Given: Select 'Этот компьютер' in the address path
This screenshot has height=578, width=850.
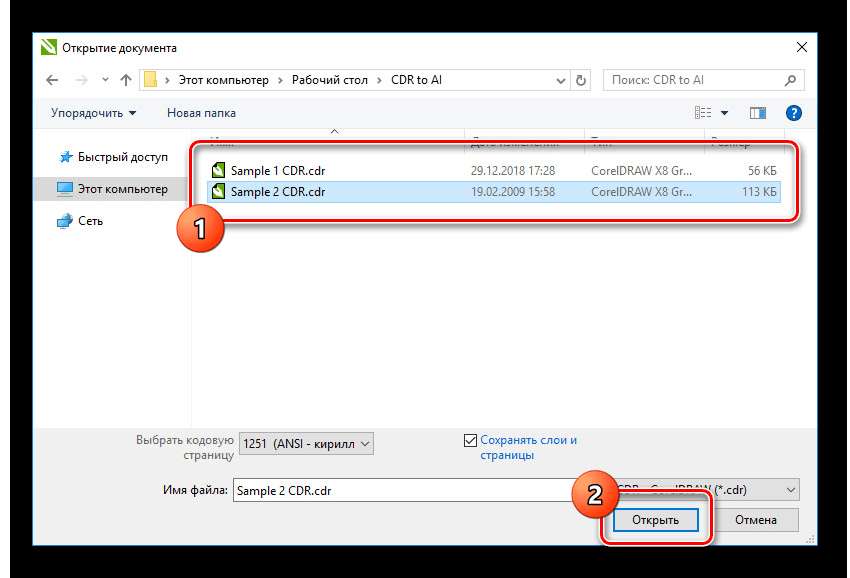Looking at the screenshot, I should (223, 80).
